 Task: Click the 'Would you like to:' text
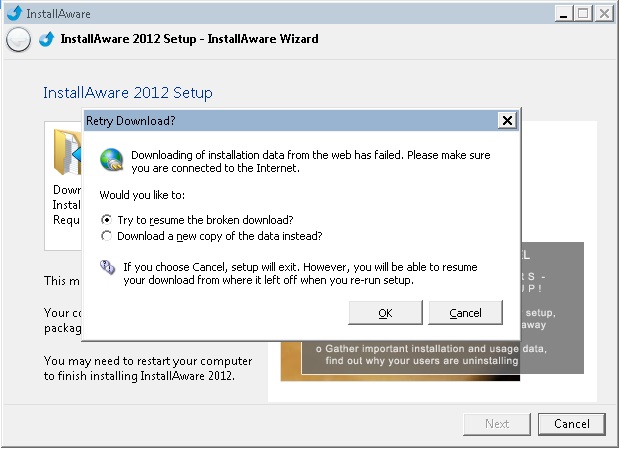[142, 195]
